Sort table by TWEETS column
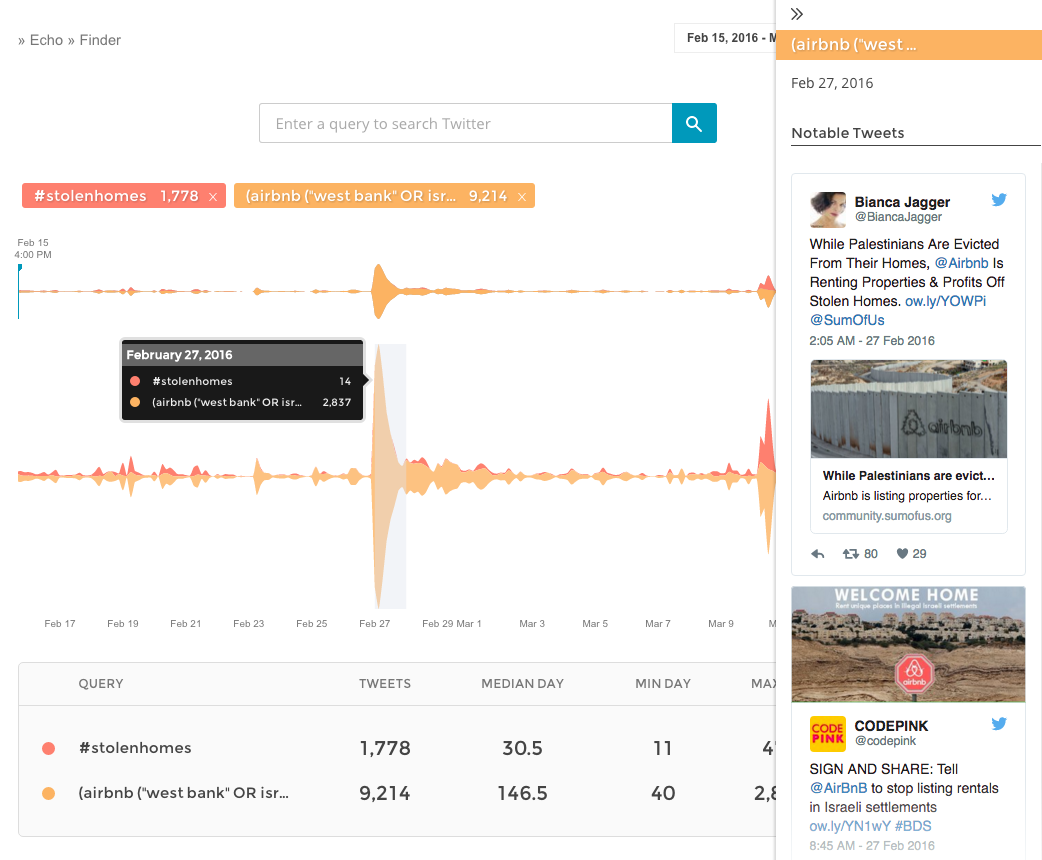 click(385, 684)
